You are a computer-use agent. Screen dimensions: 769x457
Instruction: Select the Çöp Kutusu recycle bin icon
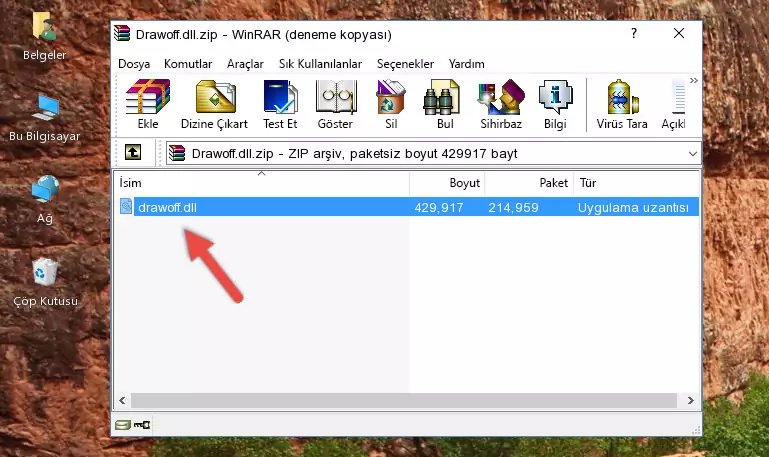45,282
